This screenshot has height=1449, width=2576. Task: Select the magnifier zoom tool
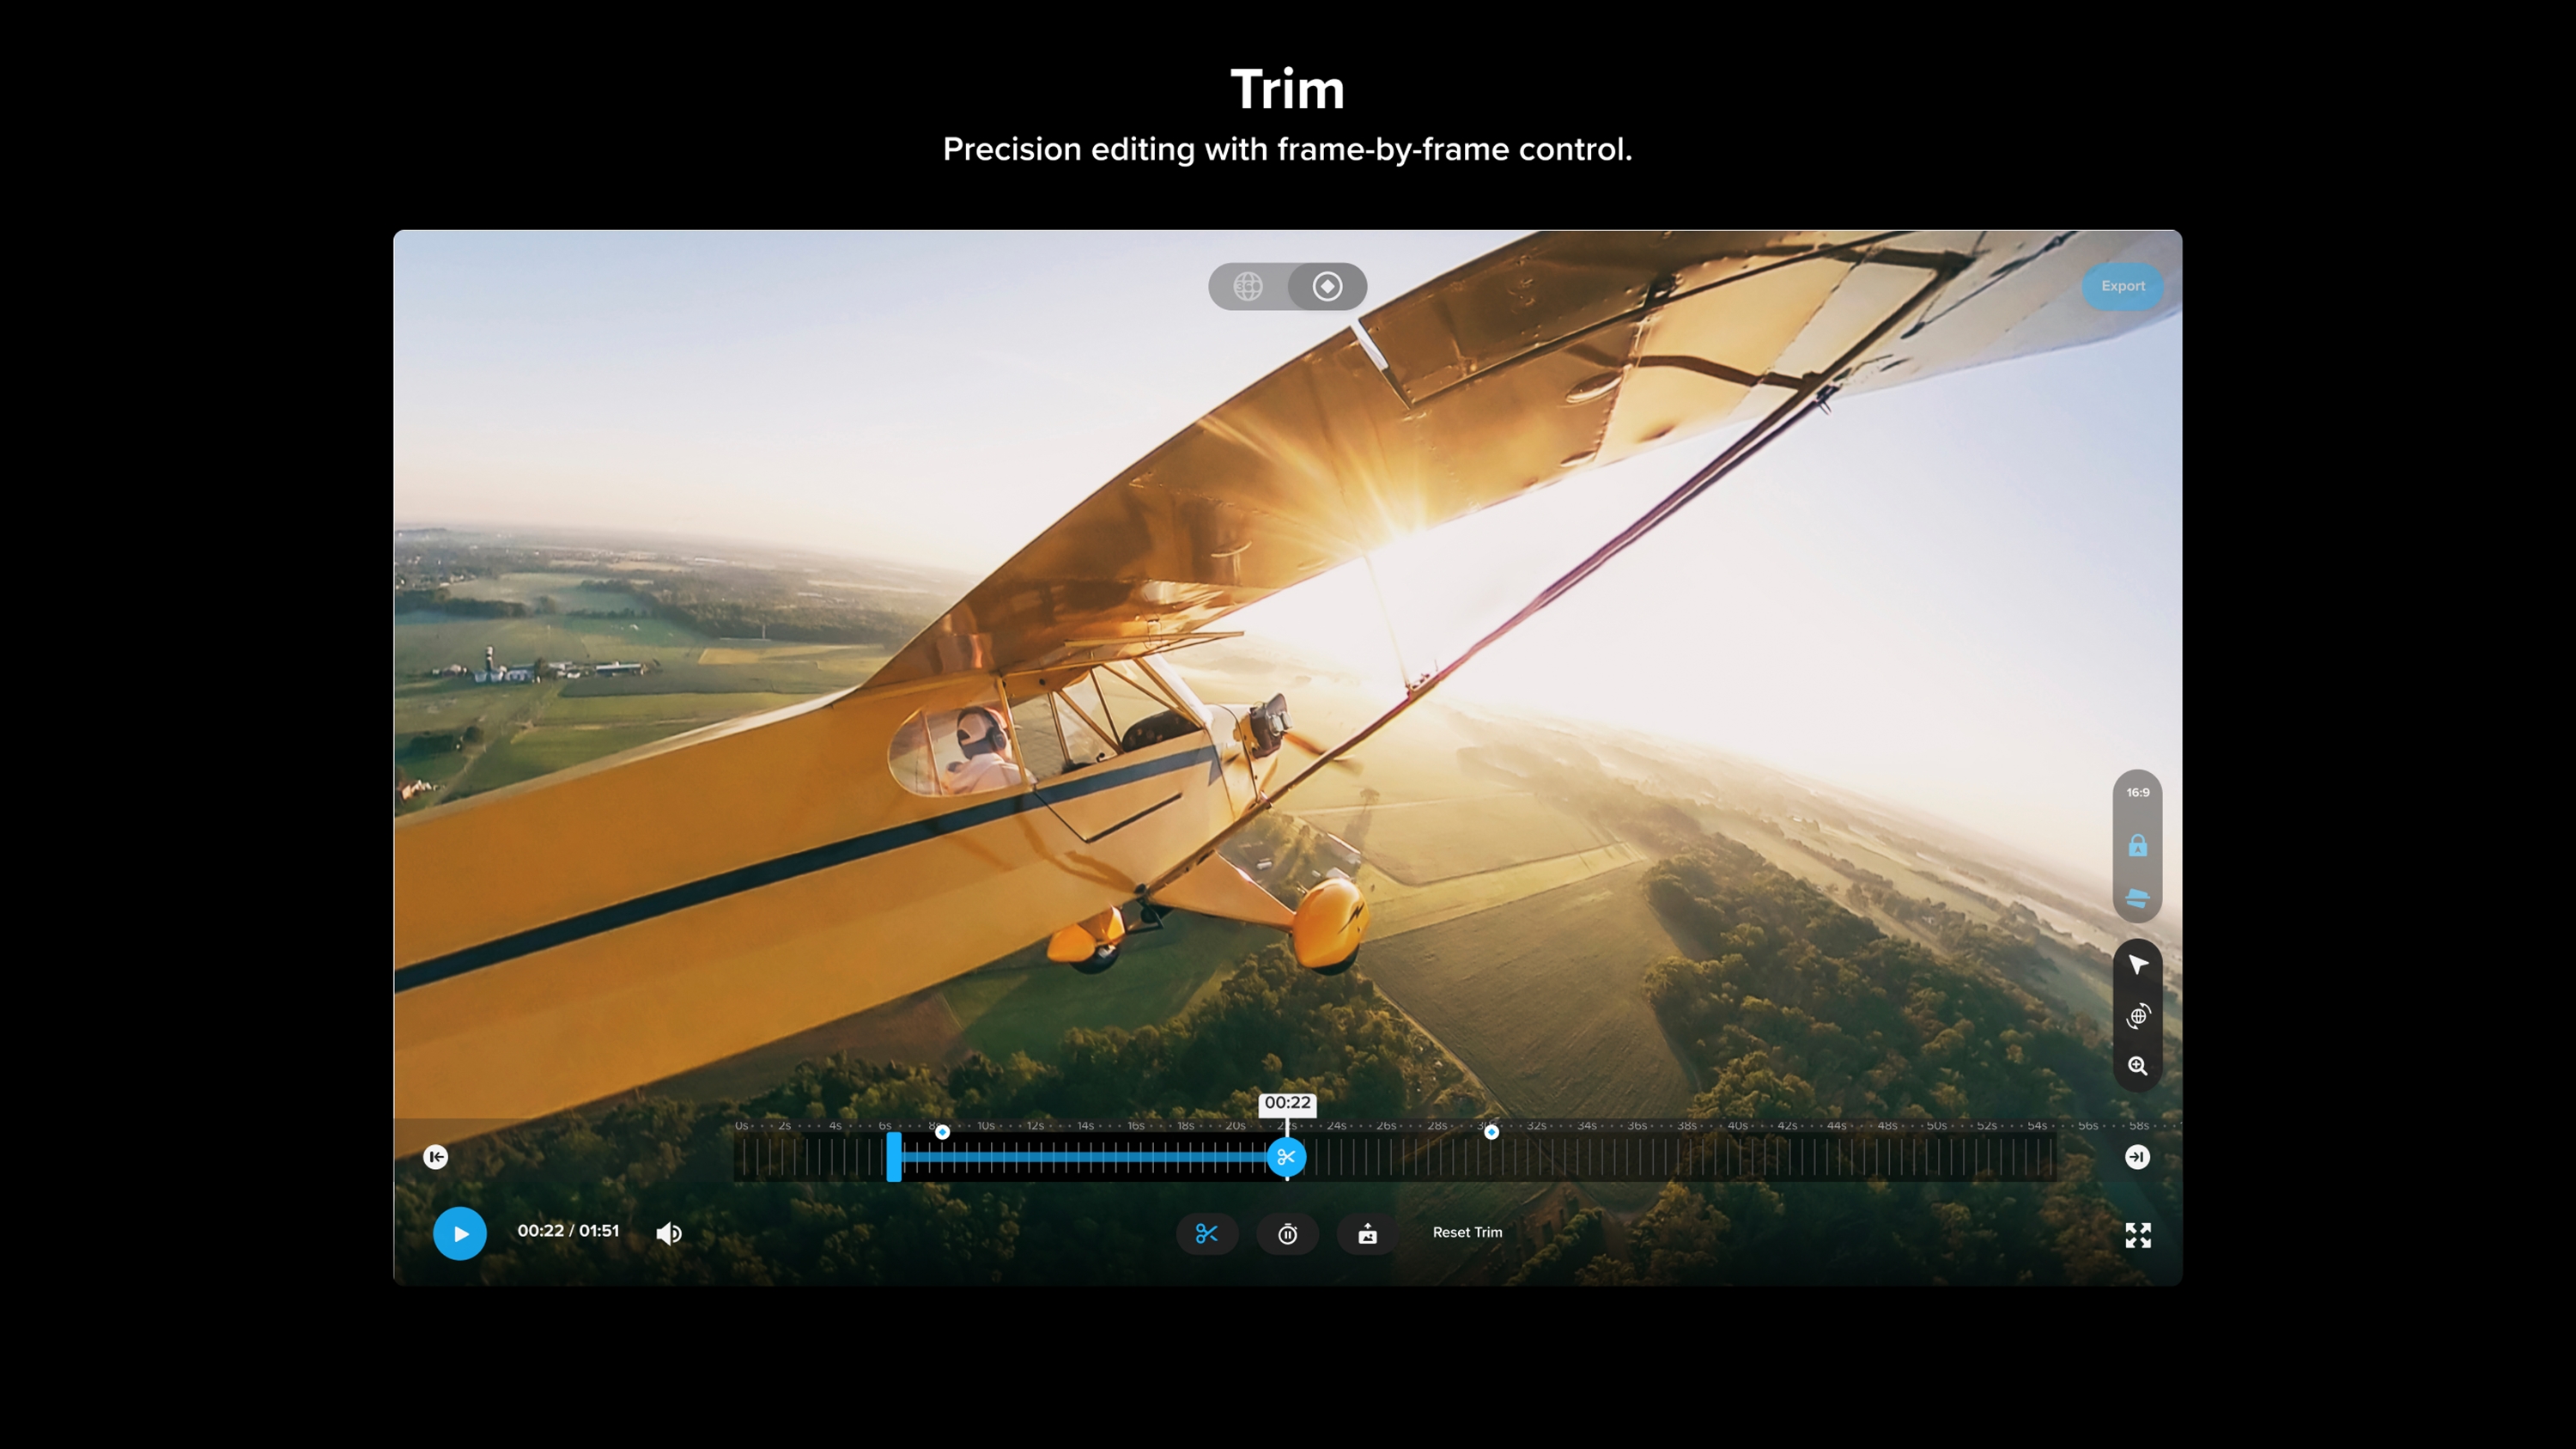coord(2137,1066)
